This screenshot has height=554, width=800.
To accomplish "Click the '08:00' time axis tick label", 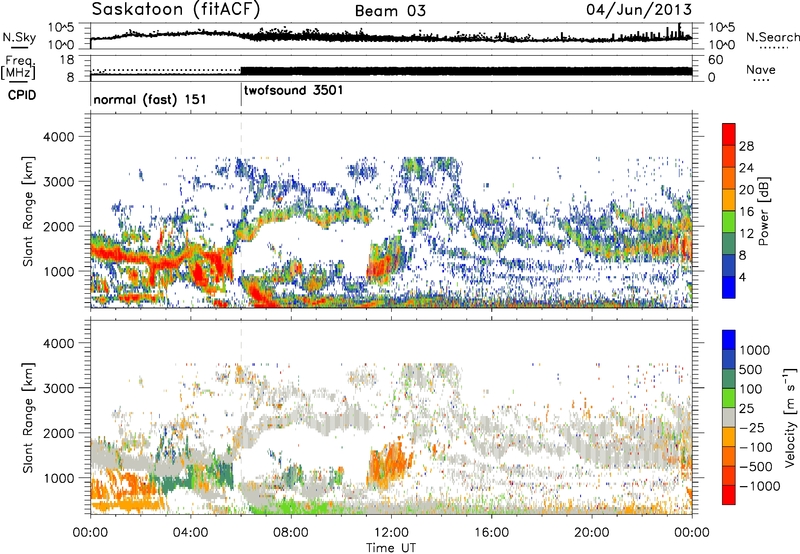I will 291,533.
